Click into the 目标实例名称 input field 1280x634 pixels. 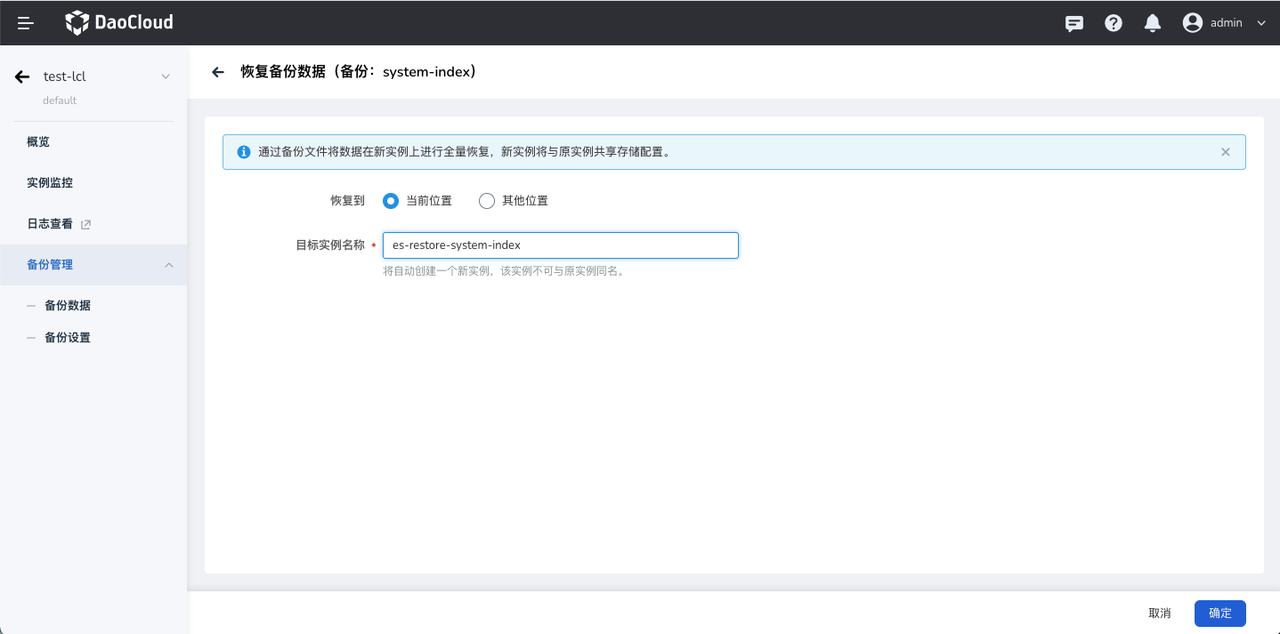[x=560, y=245]
